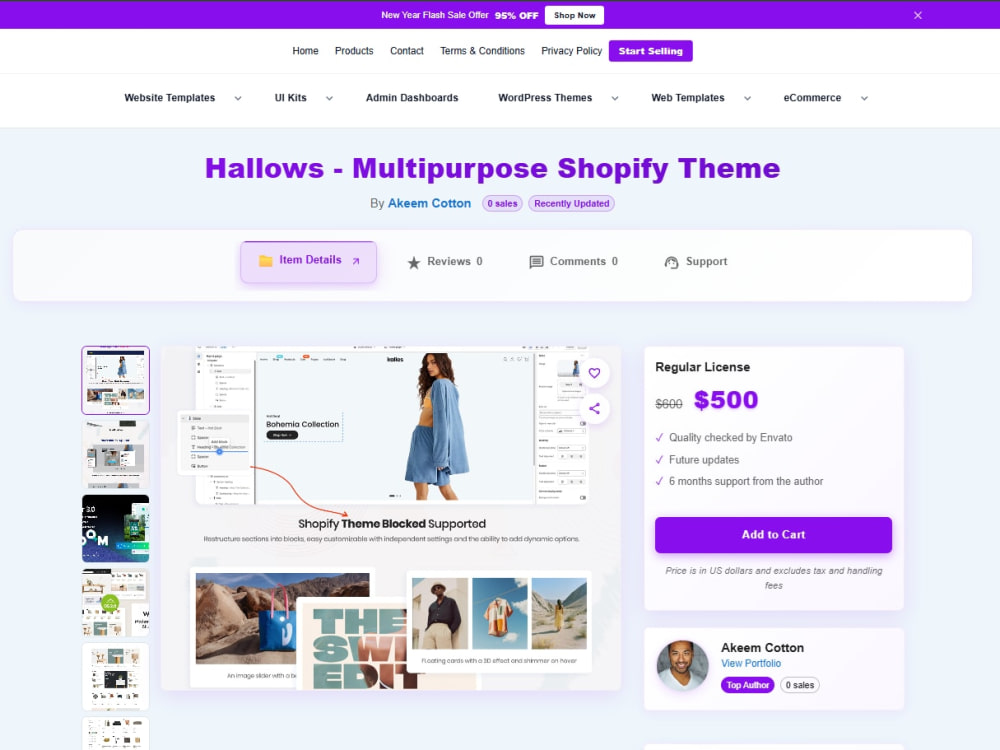Switch to the Reviews tab

tap(445, 261)
